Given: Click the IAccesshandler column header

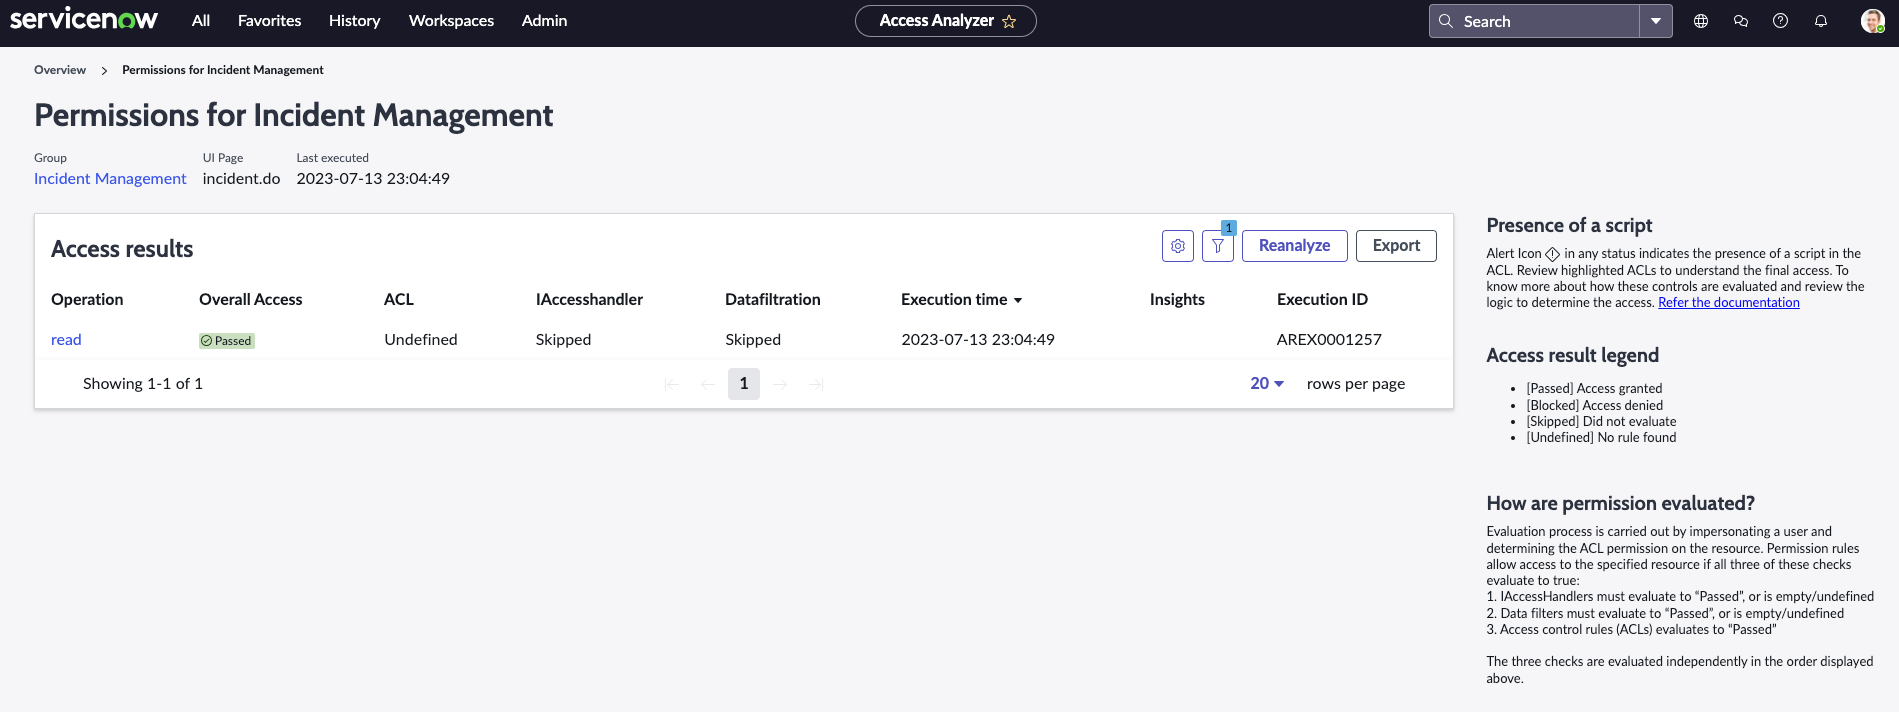Looking at the screenshot, I should 589,299.
